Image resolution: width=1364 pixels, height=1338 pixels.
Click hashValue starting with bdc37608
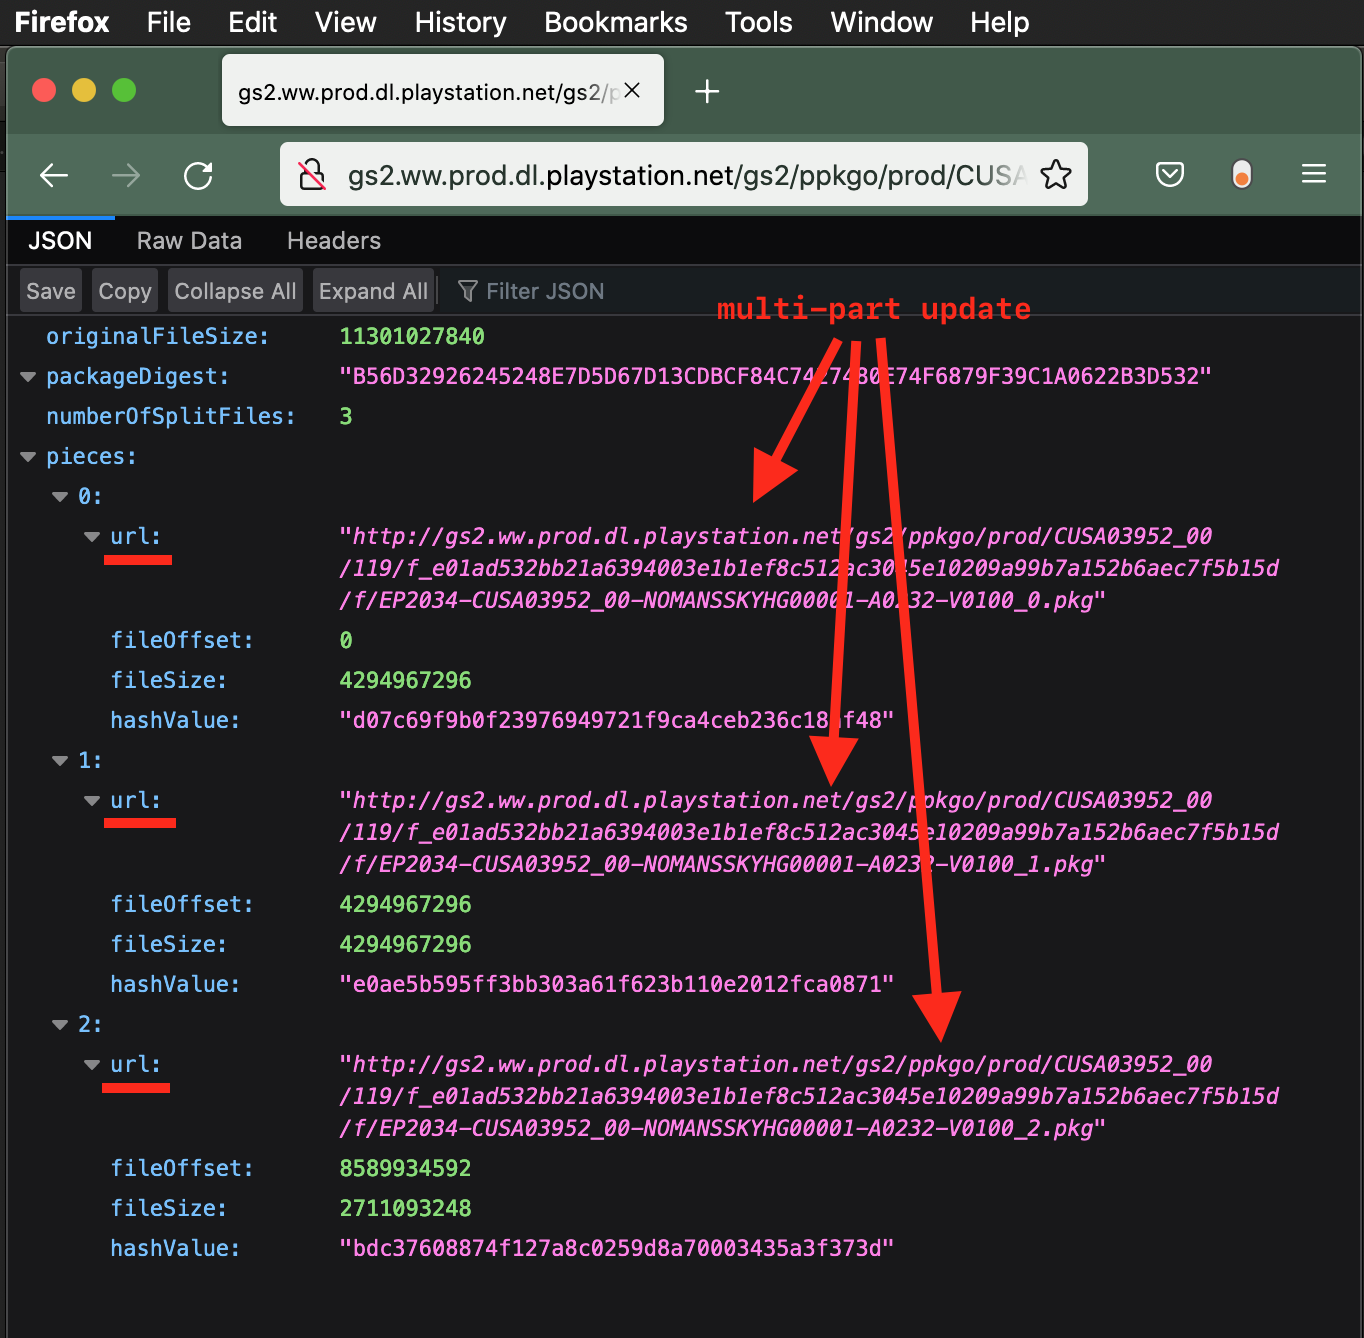616,1249
